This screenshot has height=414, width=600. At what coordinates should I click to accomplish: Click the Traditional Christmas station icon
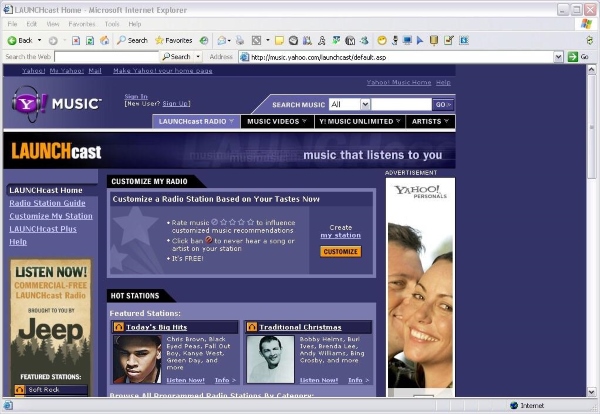click(252, 327)
